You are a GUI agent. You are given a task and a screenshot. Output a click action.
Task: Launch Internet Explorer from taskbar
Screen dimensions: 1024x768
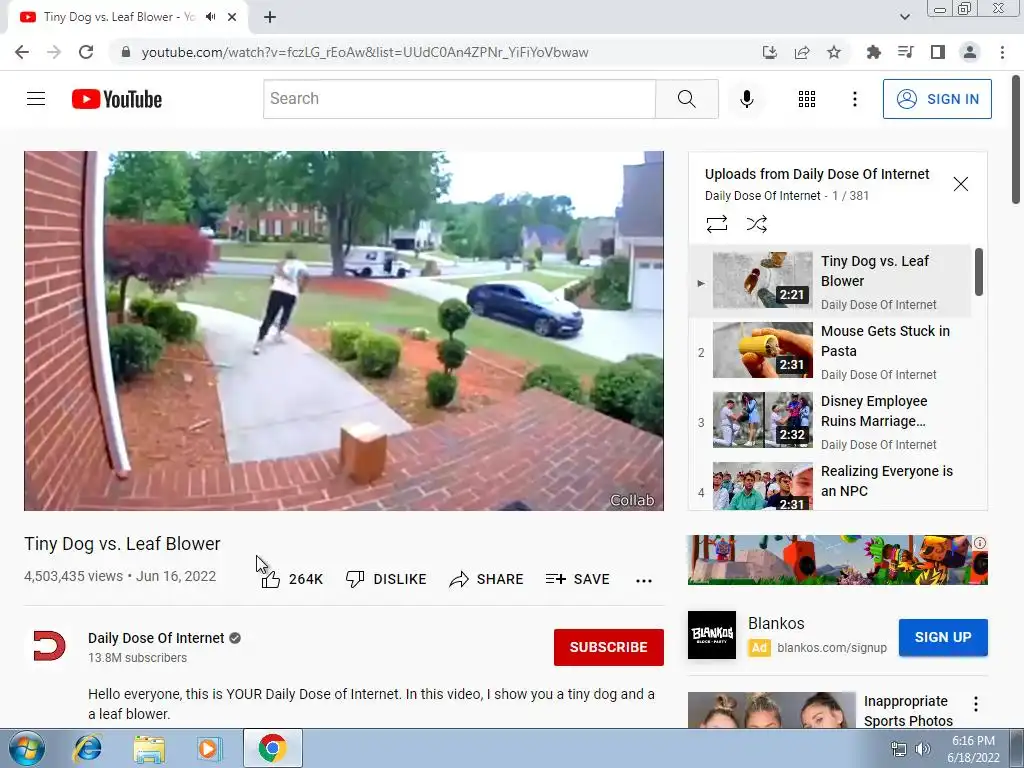pyautogui.click(x=88, y=748)
